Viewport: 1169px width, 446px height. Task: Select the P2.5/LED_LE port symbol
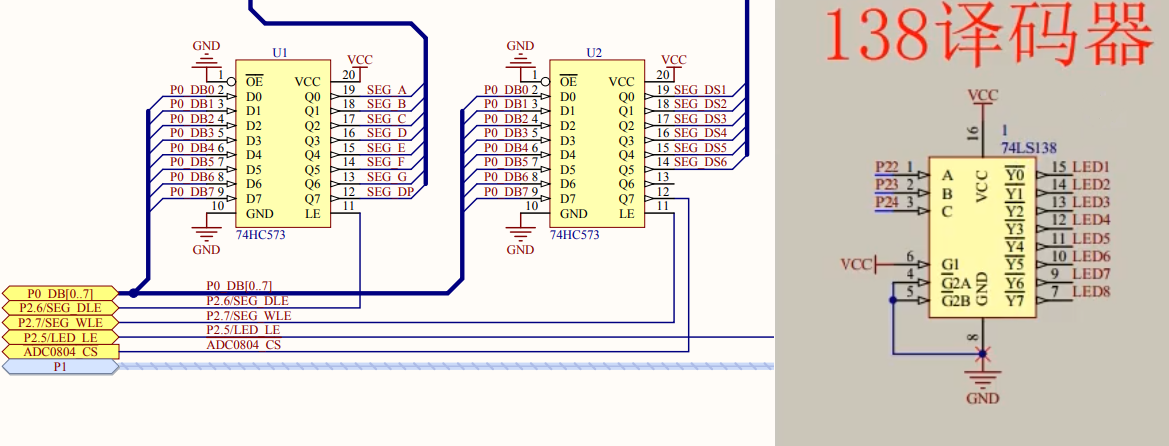pos(60,337)
